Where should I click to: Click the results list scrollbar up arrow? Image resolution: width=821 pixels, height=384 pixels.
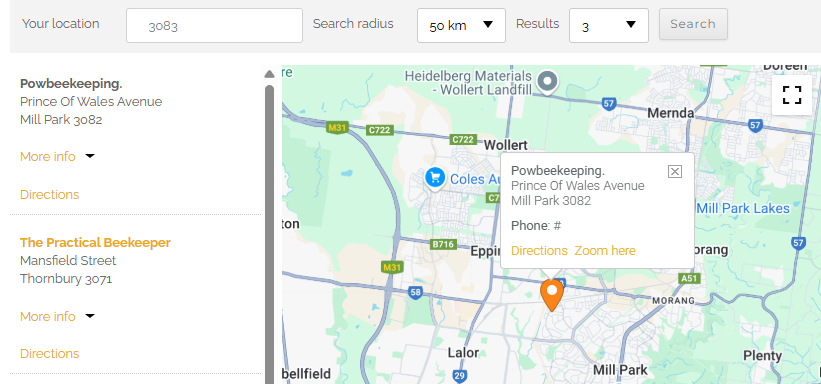coord(269,74)
